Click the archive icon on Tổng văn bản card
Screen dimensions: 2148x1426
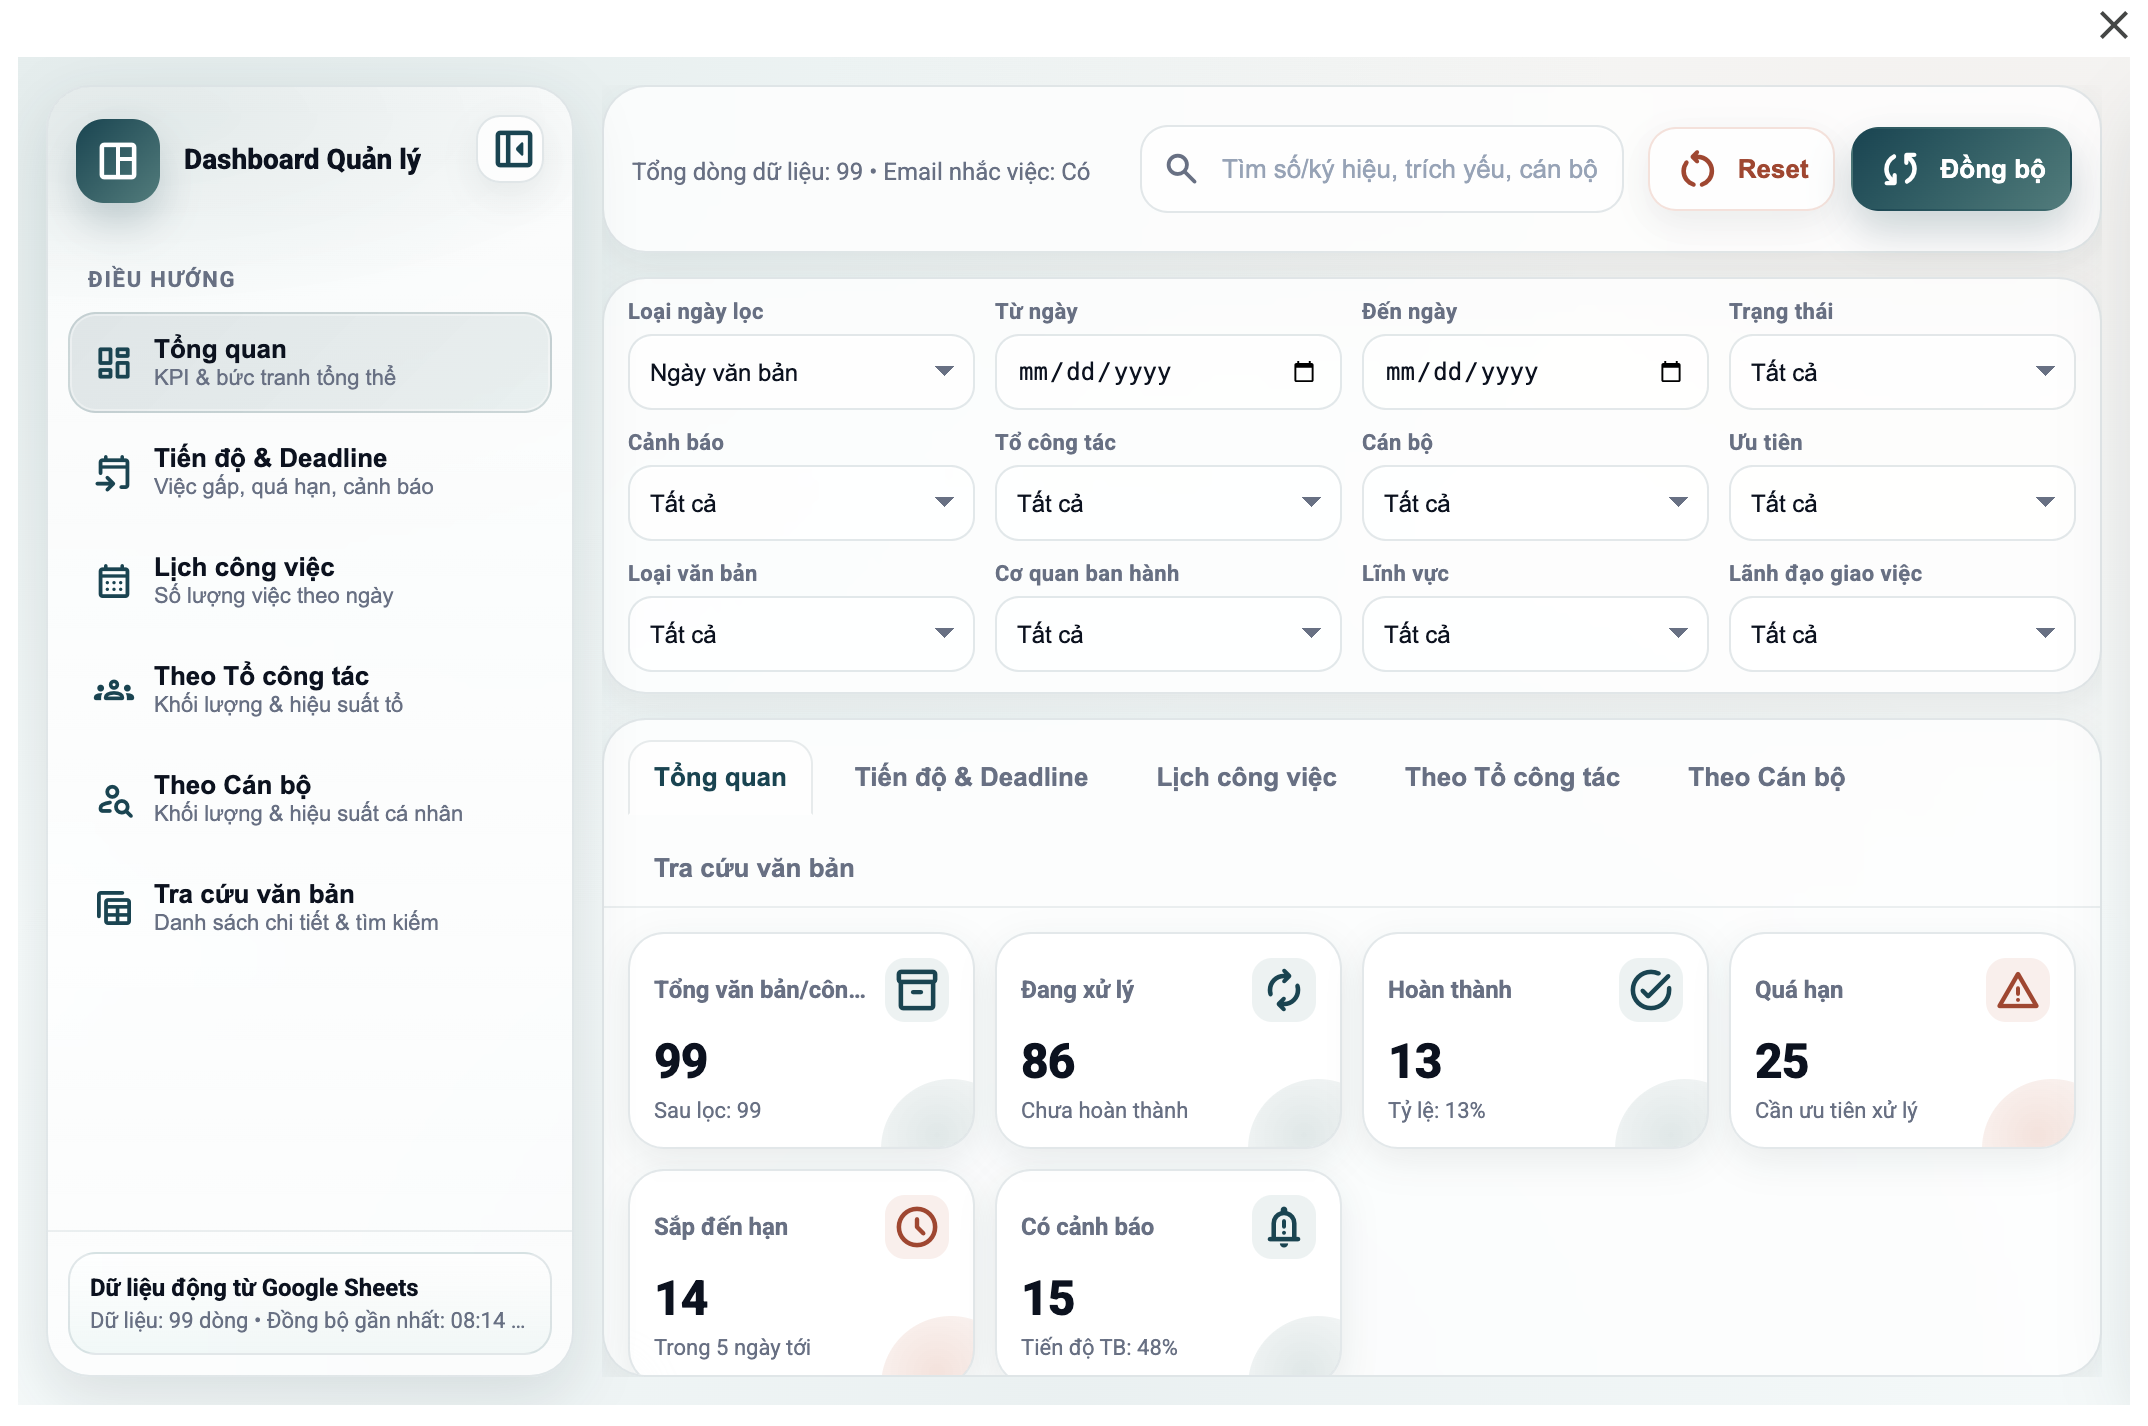point(916,989)
